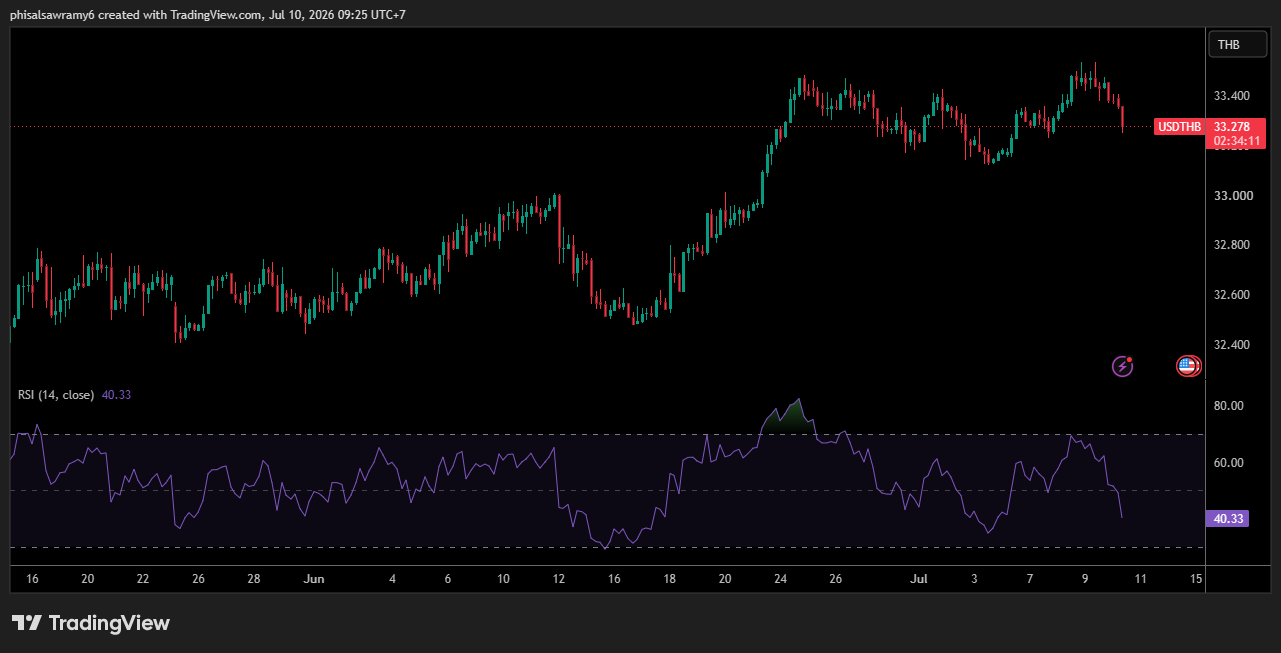Click the 33.400 price axis label

1231,96
